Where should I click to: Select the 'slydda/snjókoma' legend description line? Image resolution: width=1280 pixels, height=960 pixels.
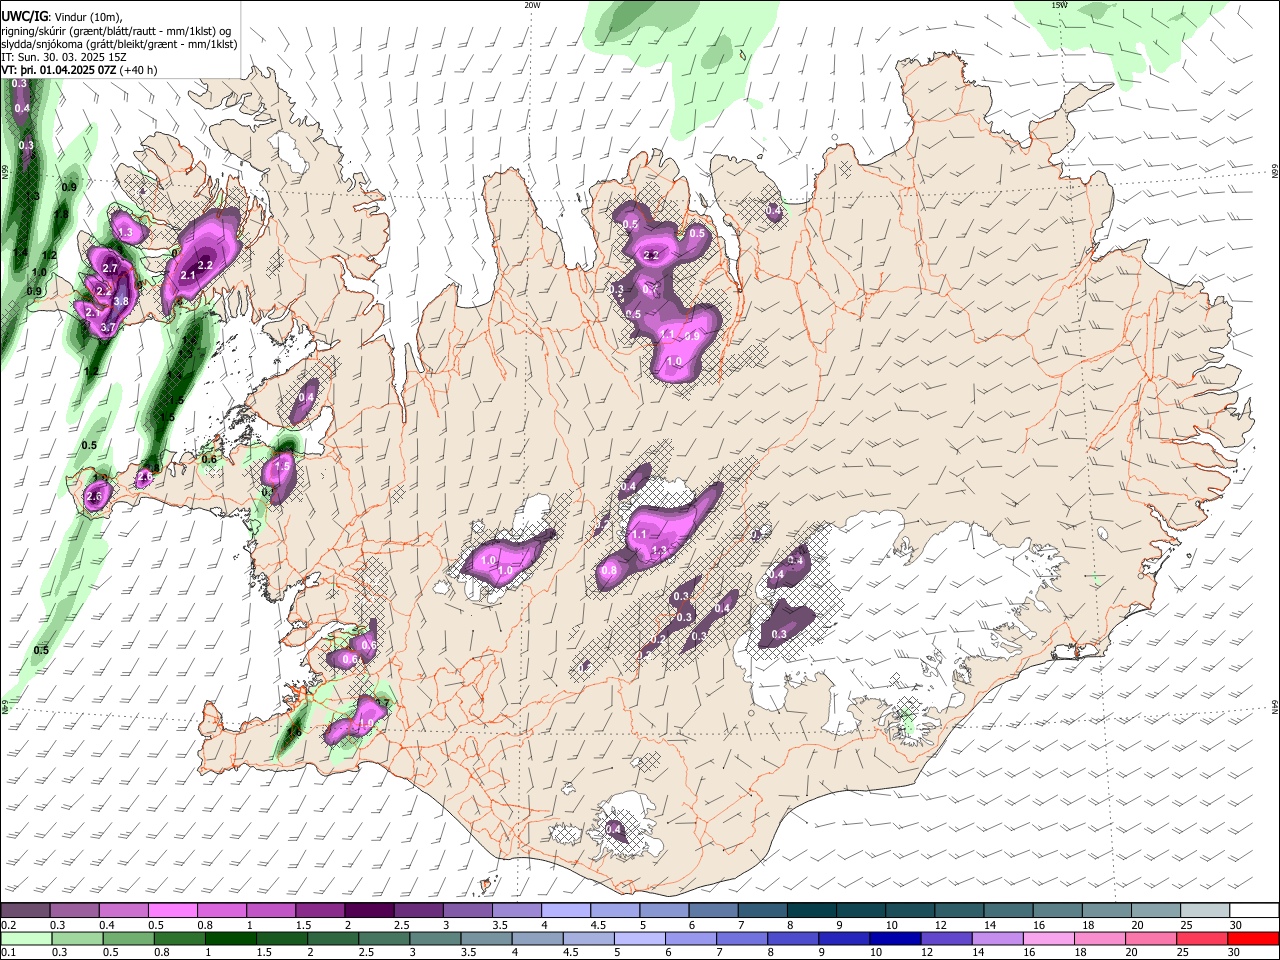120,44
